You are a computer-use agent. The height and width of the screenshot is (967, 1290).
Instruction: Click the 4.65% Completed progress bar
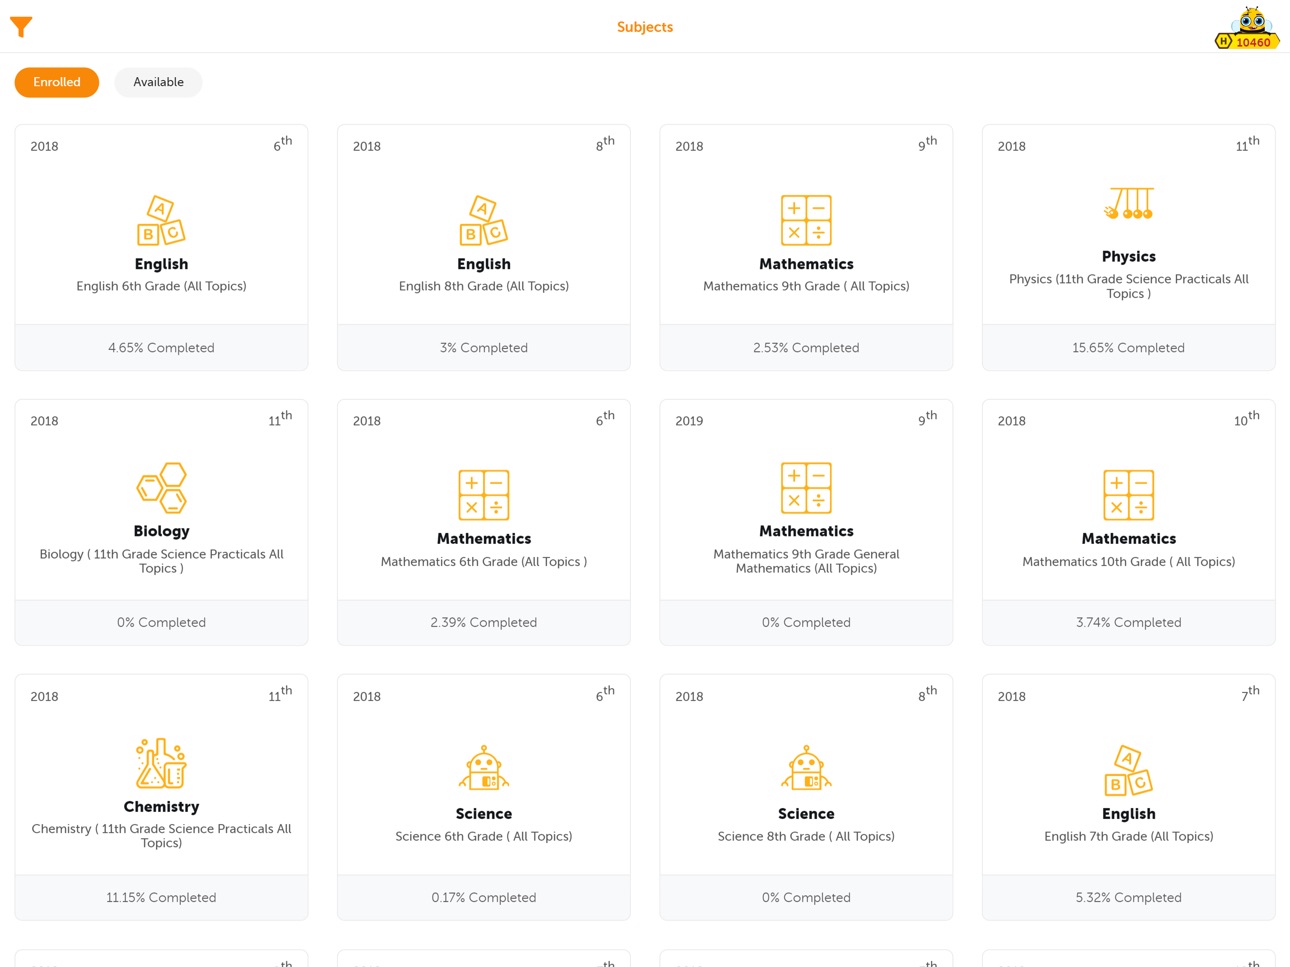coord(161,348)
